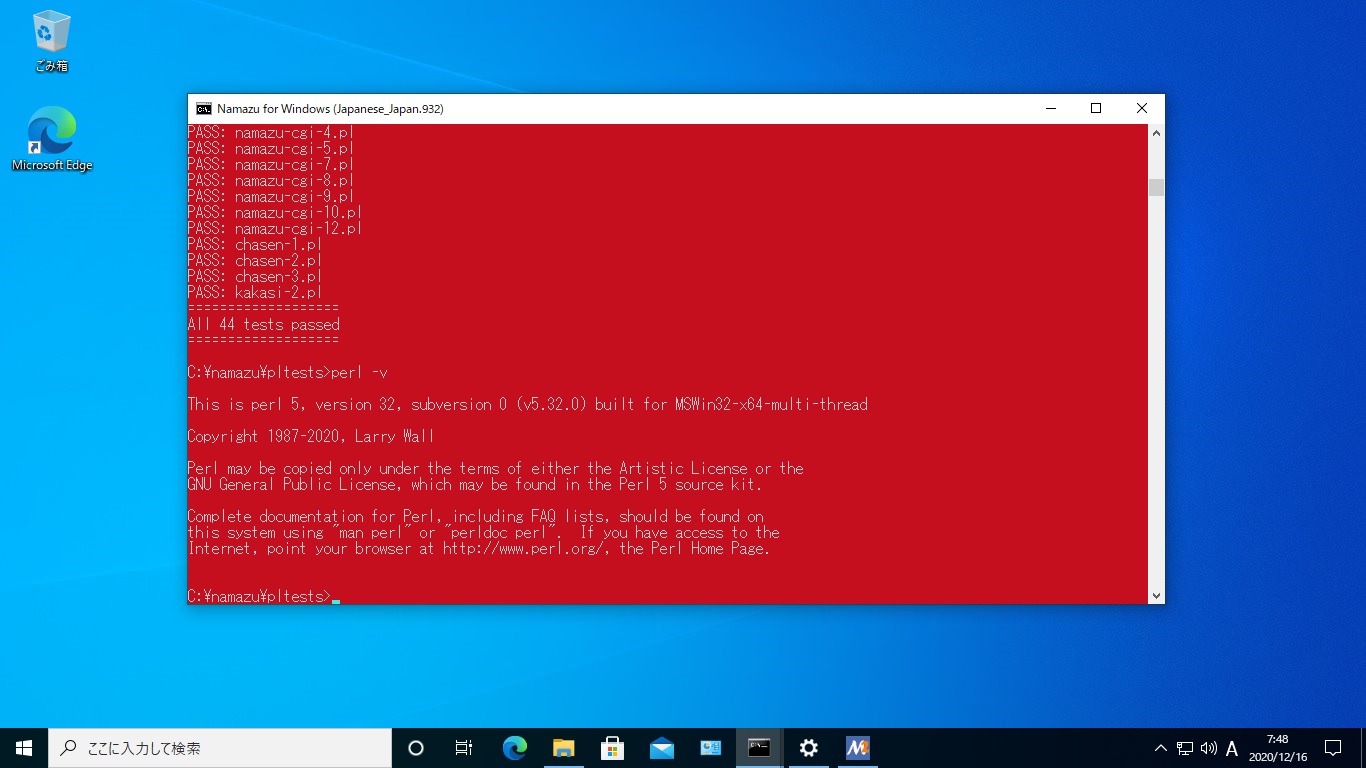Image resolution: width=1366 pixels, height=768 pixels.
Task: Click the 'PASS: chasen-3.pl' line
Action: pos(255,277)
